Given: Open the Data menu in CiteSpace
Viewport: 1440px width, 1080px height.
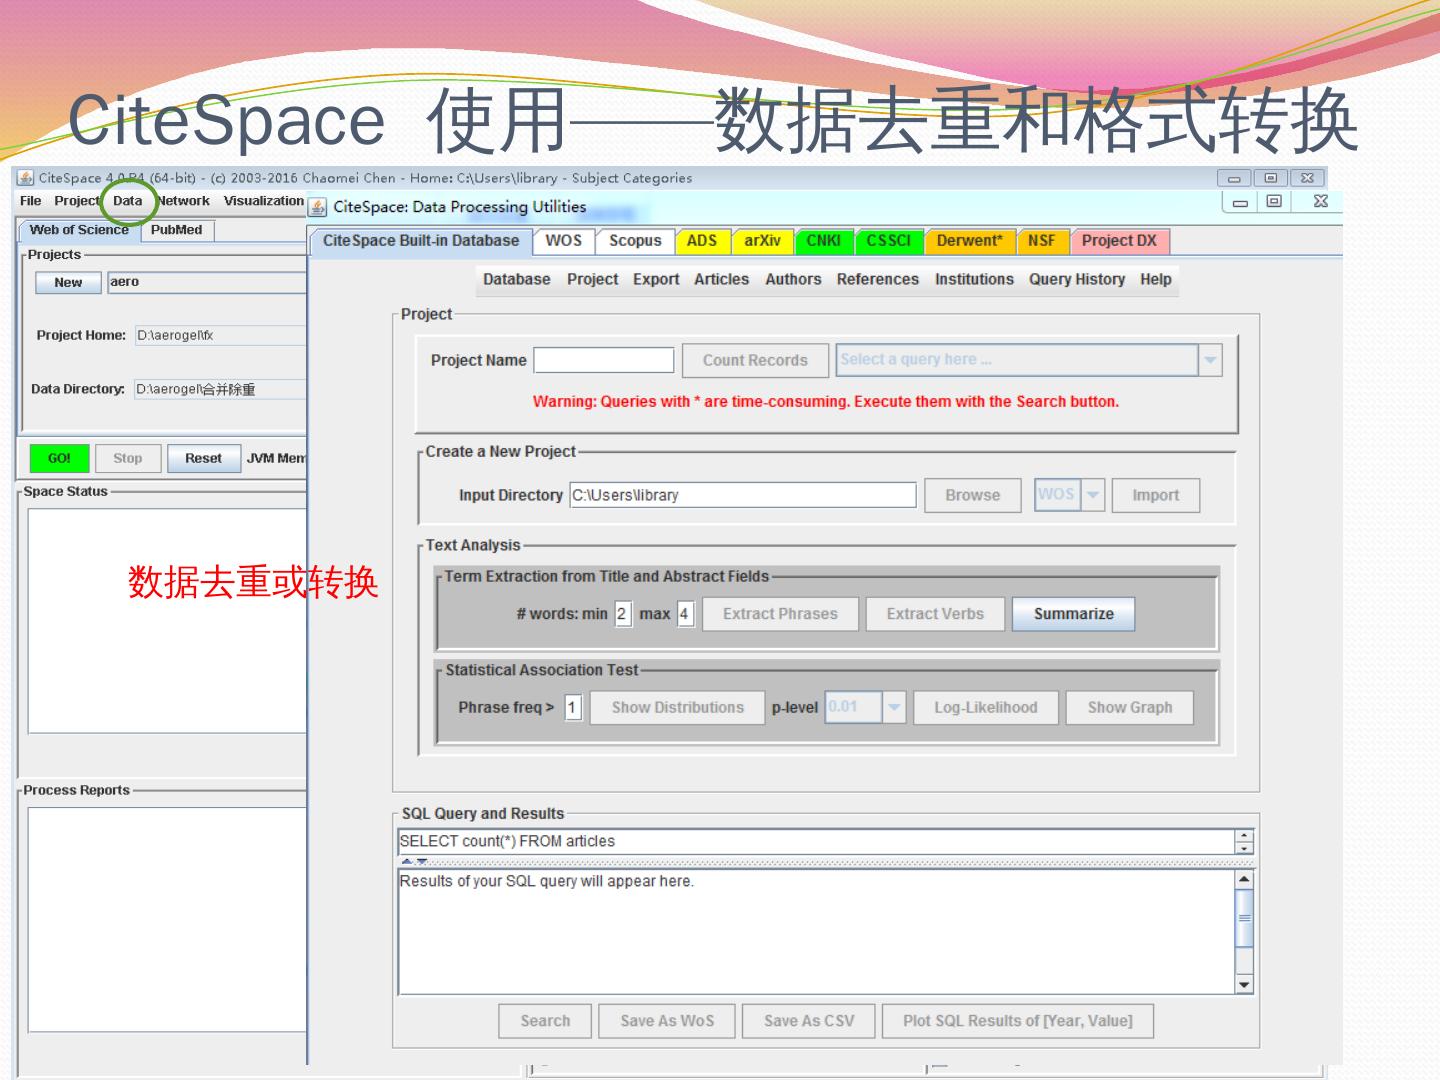Looking at the screenshot, I should click(127, 201).
